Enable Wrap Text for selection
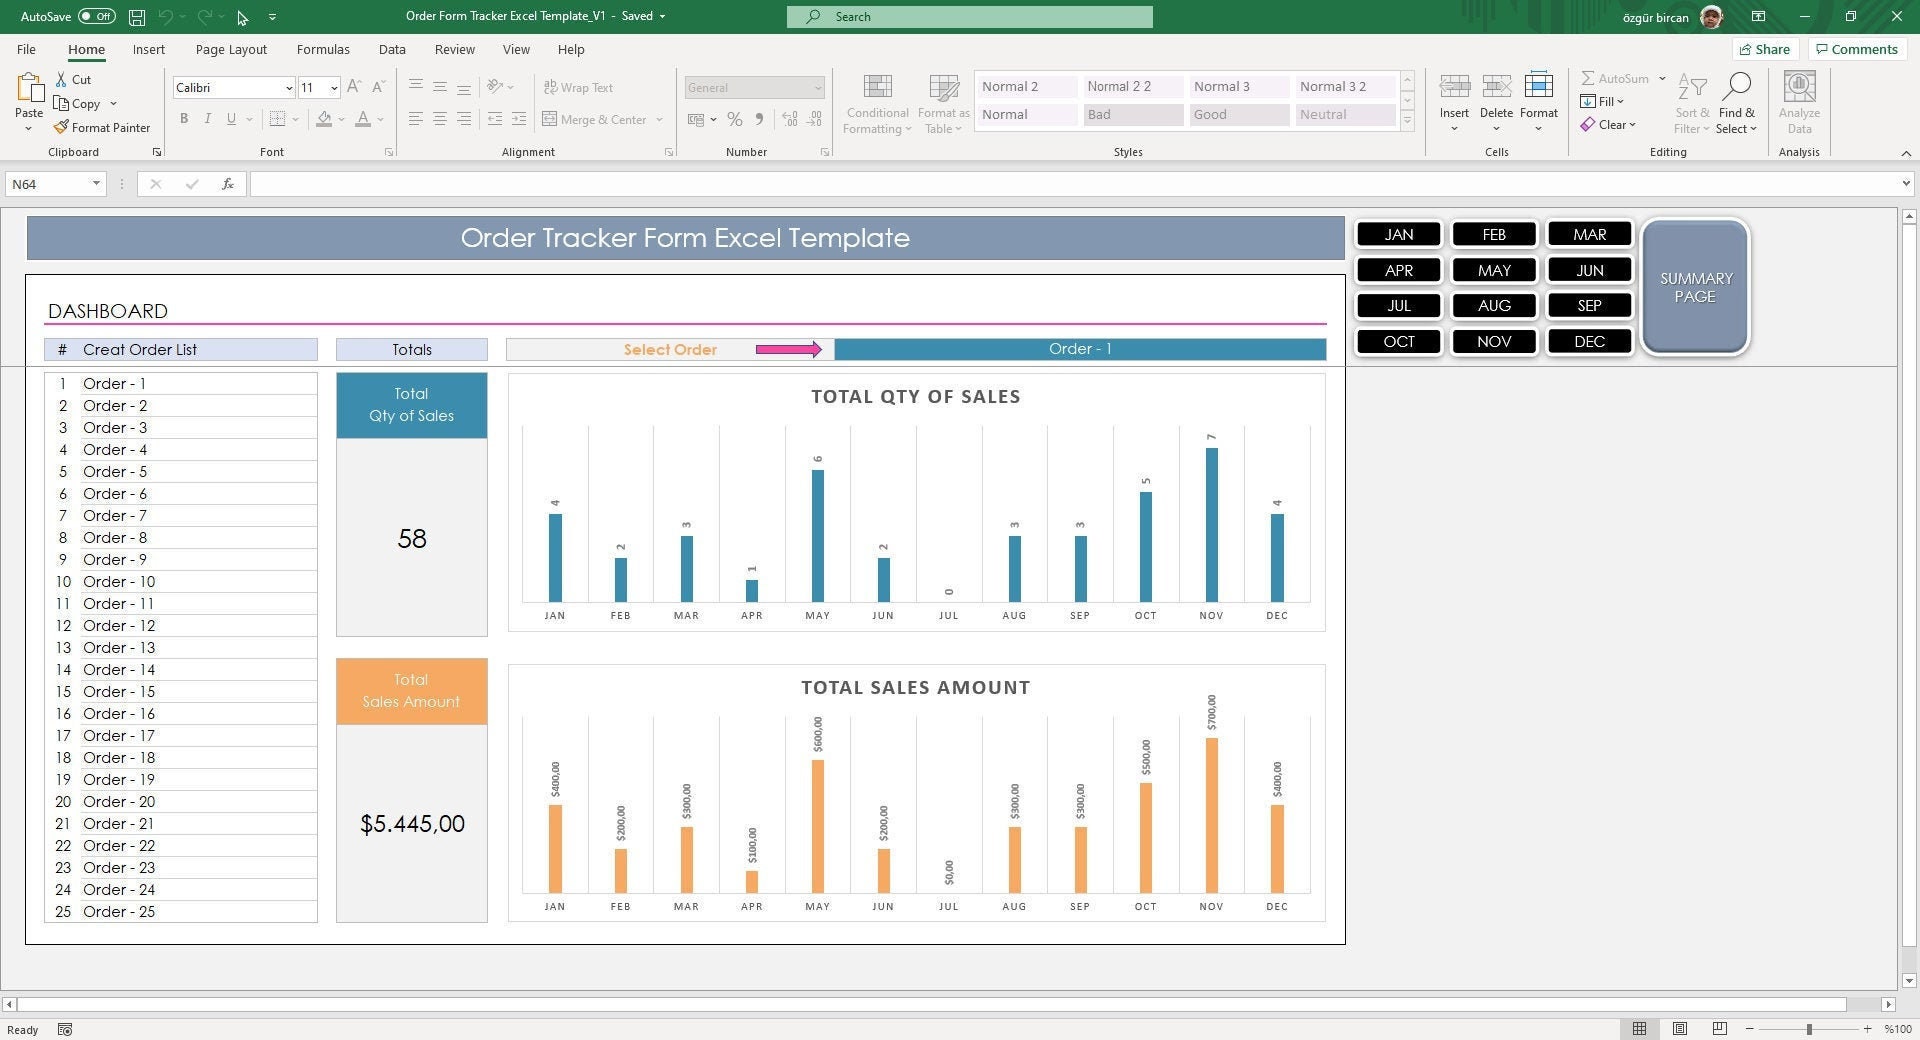The width and height of the screenshot is (1920, 1040). [580, 87]
